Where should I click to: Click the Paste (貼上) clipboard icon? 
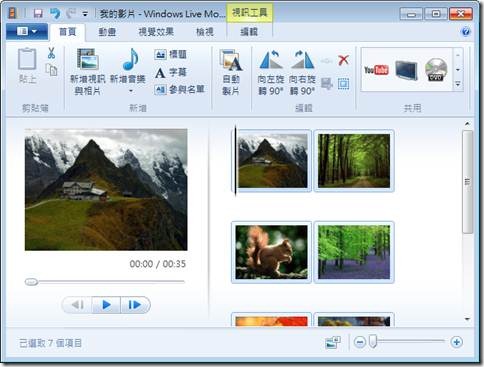point(27,59)
